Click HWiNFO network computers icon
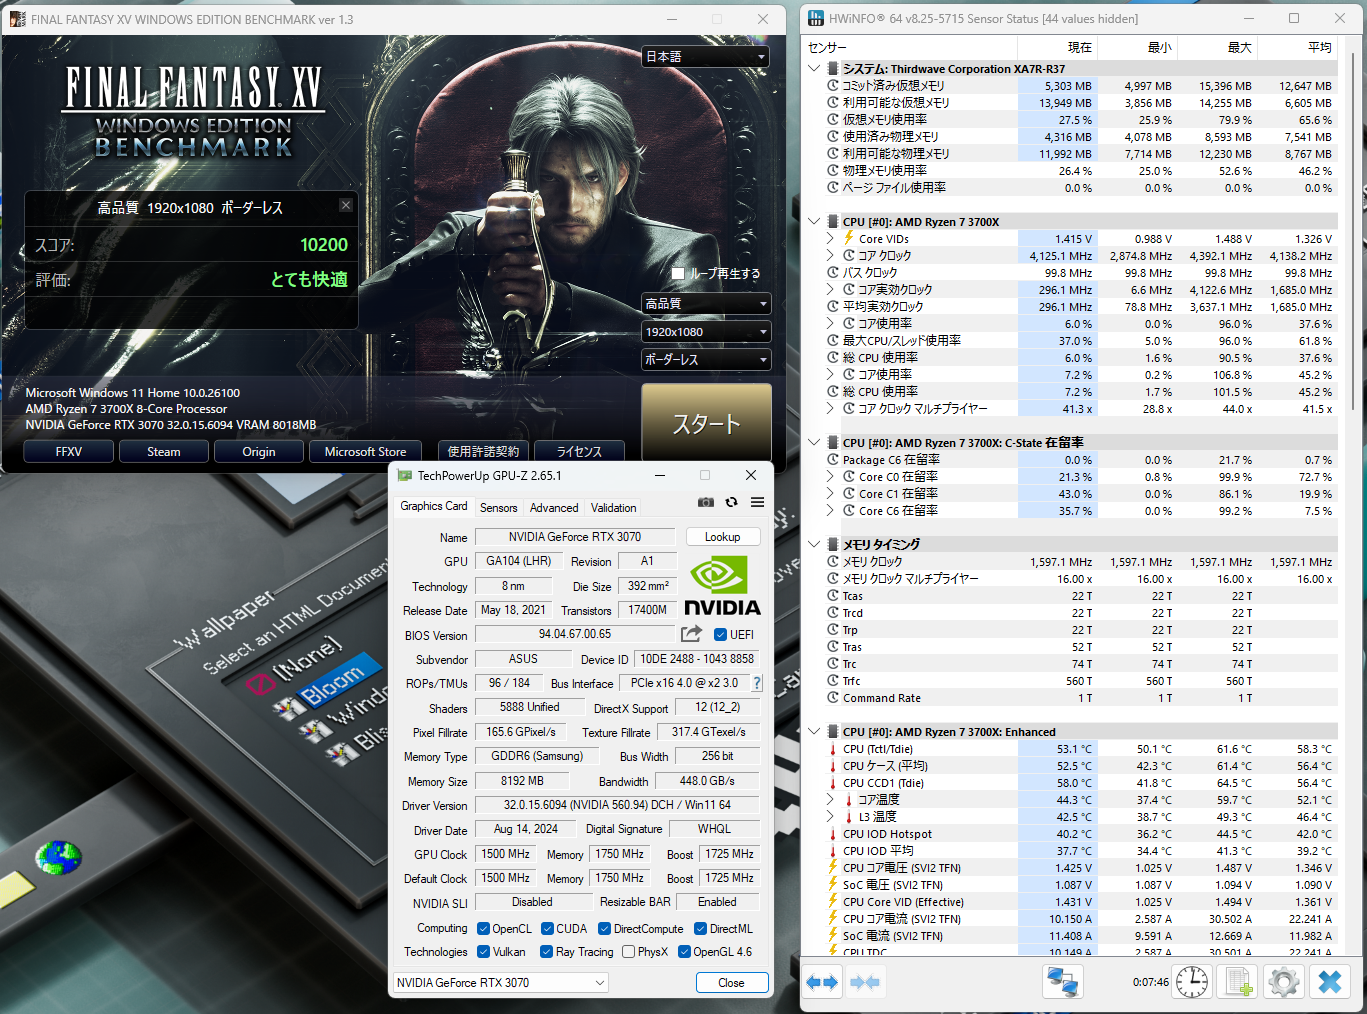Screen dimensions: 1367x1014 [x=1062, y=982]
